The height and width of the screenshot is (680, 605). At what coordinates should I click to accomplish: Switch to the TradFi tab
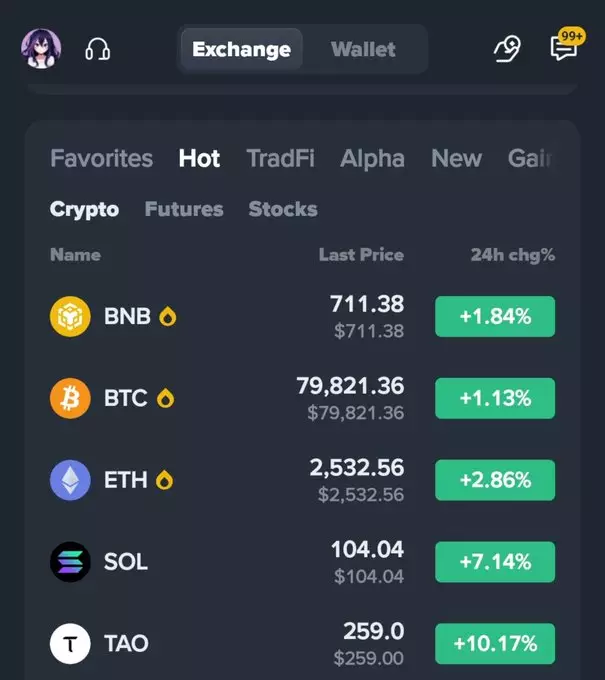click(x=281, y=158)
